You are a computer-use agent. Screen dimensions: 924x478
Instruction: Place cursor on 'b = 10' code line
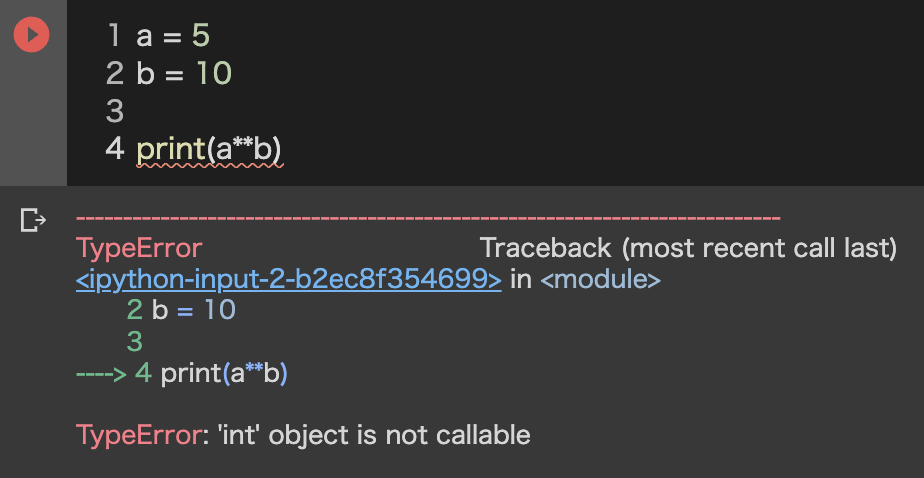click(x=184, y=74)
